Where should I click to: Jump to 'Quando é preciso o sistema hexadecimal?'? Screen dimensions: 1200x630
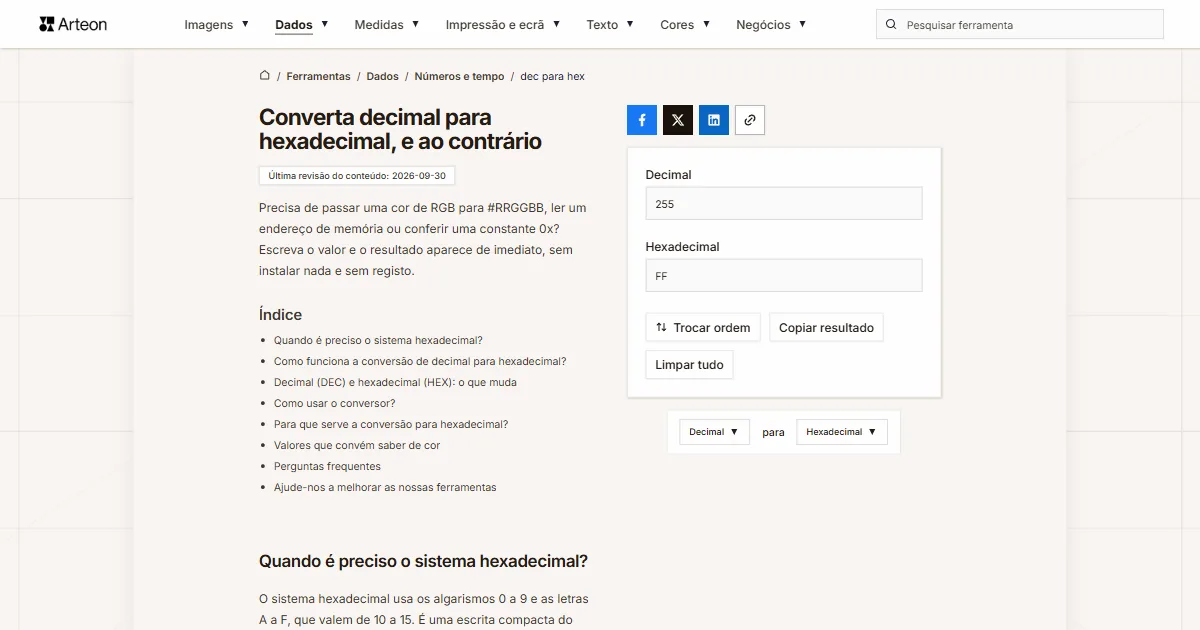click(x=378, y=340)
